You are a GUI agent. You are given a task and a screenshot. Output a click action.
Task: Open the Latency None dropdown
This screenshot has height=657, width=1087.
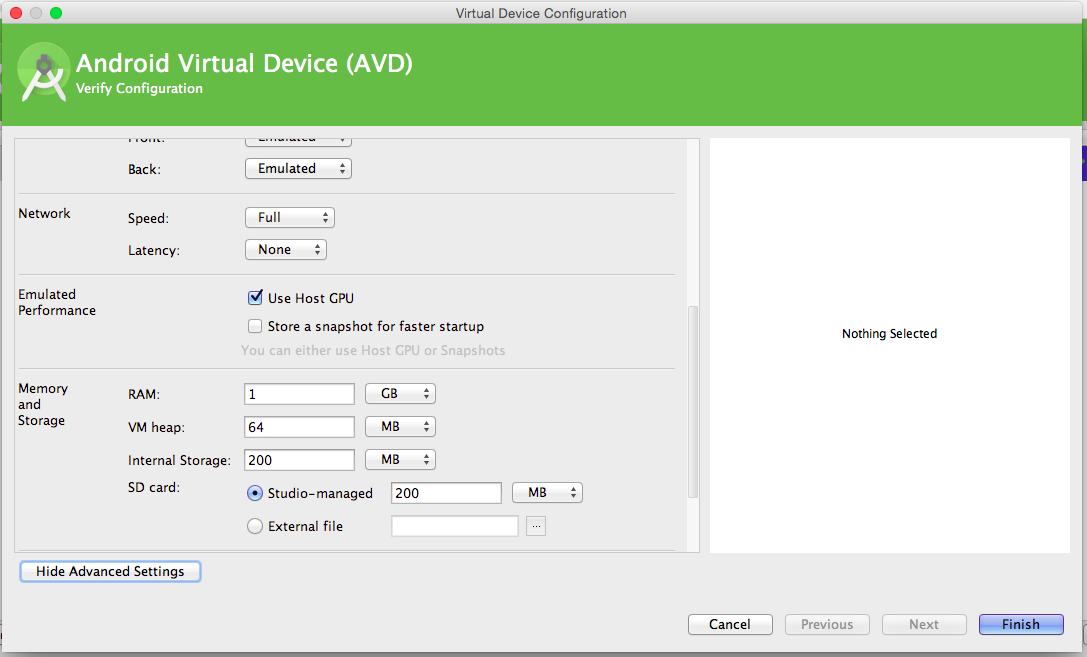tap(286, 249)
